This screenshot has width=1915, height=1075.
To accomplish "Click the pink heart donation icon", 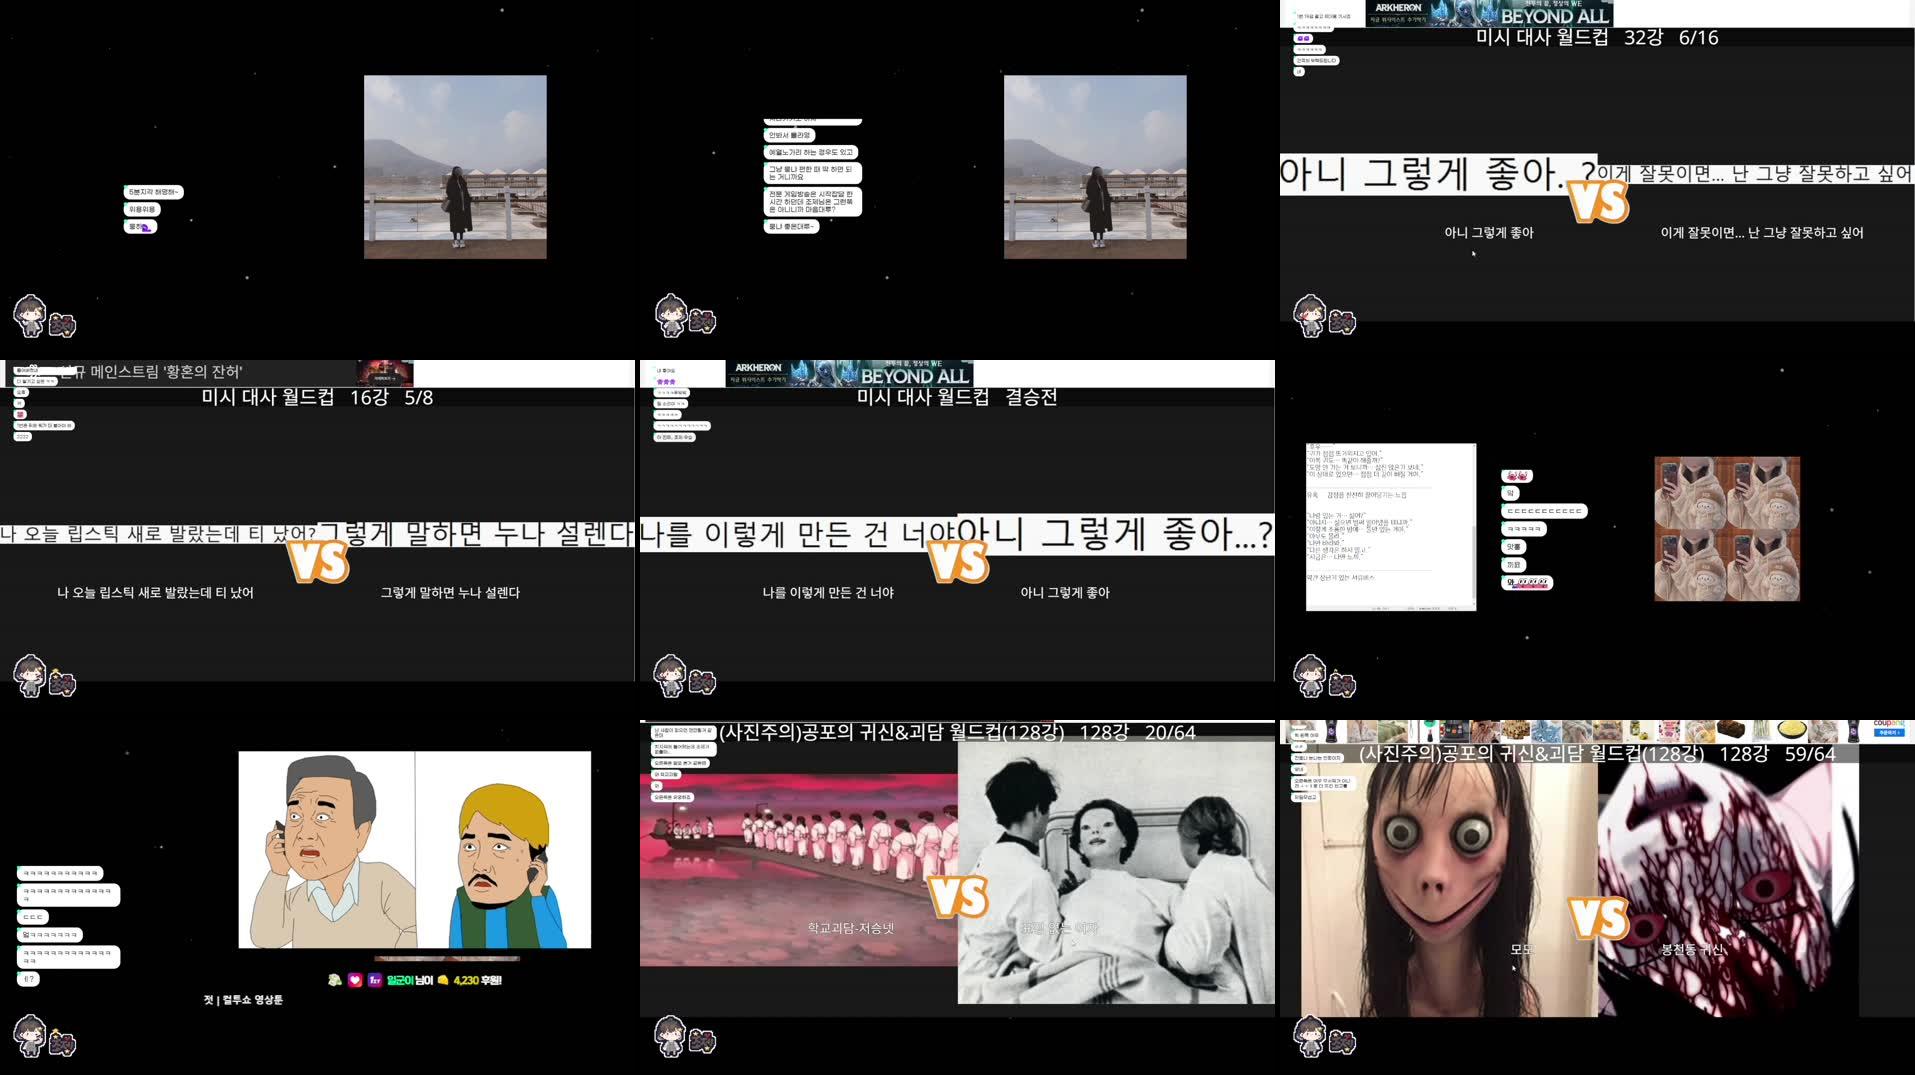I will pos(355,980).
